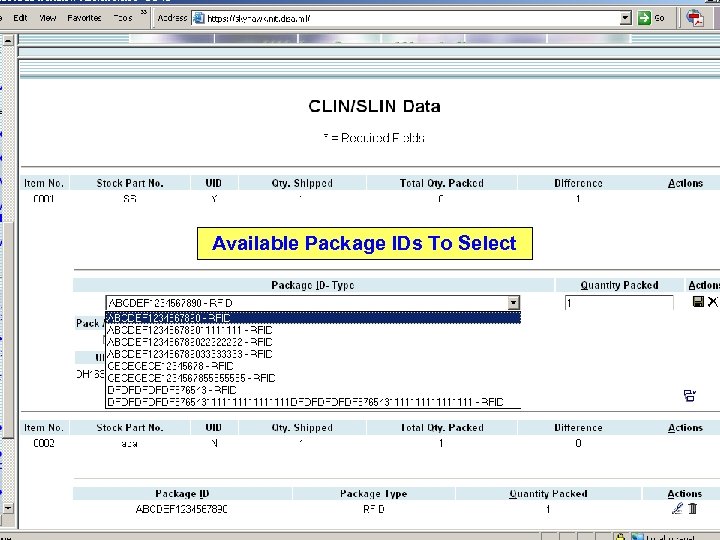Click the Package ID-Type column header
Viewport: 720px width, 540px height.
(313, 285)
